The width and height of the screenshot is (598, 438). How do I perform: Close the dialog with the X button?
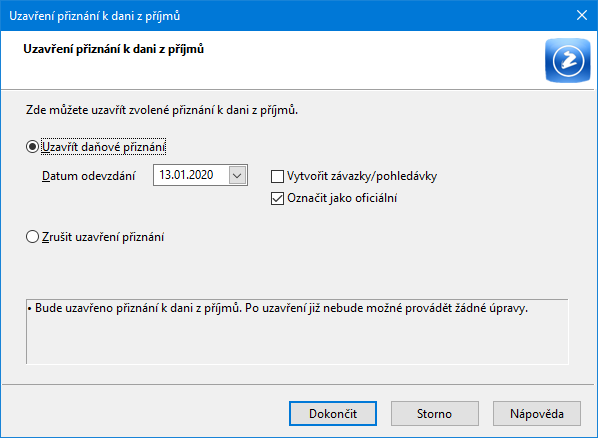pyautogui.click(x=582, y=15)
